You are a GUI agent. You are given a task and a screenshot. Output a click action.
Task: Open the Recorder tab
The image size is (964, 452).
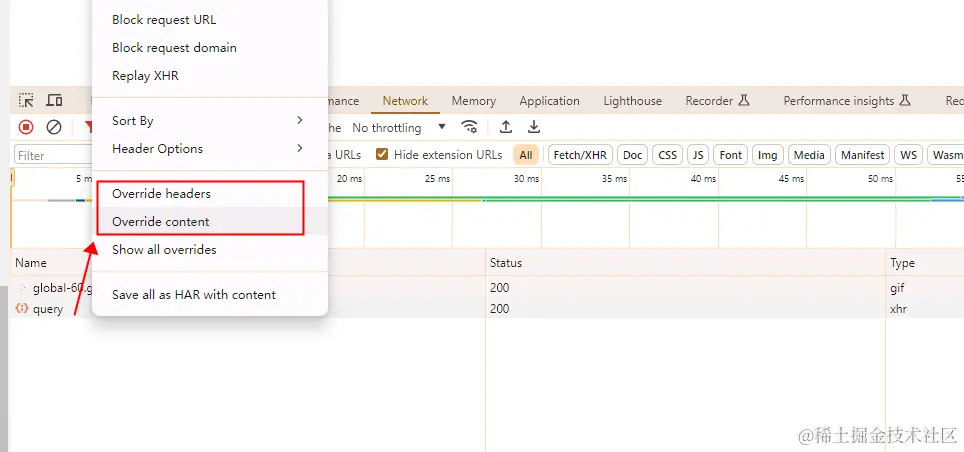pos(717,101)
